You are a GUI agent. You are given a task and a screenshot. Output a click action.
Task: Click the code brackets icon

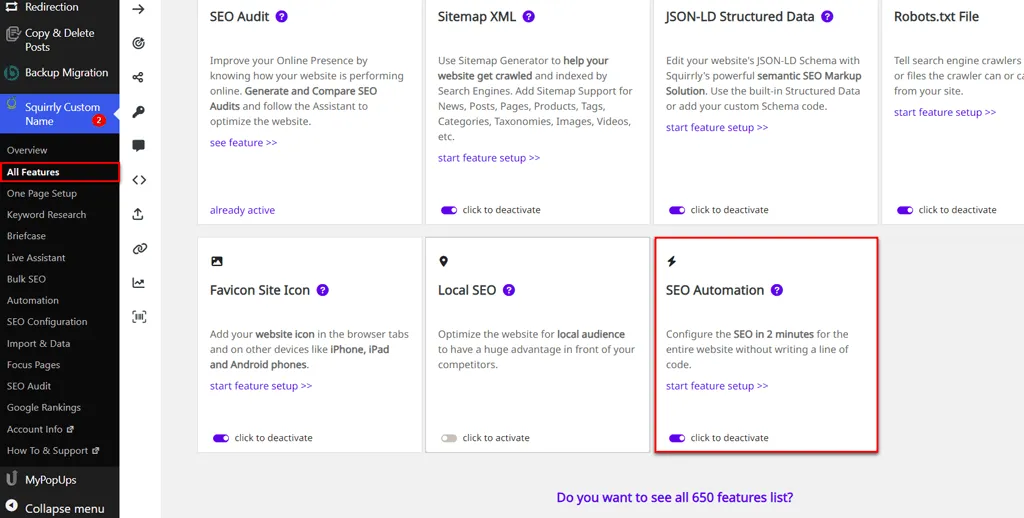coord(138,180)
